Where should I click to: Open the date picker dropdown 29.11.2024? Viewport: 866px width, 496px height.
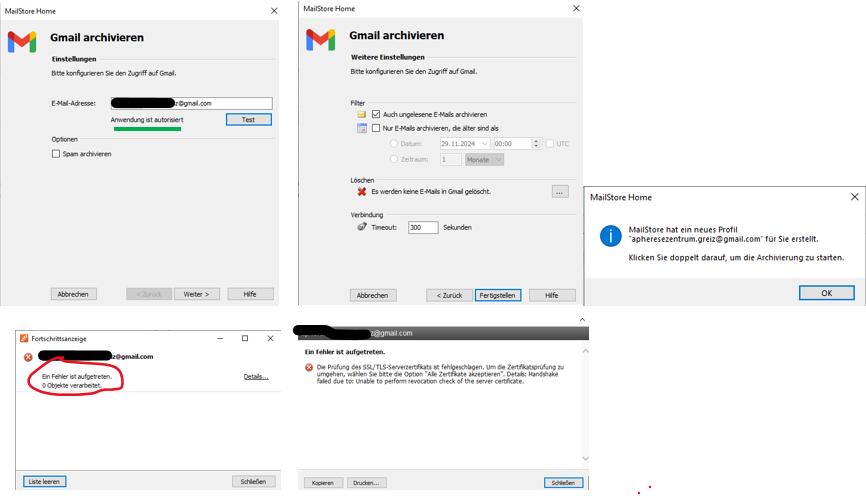tap(485, 144)
